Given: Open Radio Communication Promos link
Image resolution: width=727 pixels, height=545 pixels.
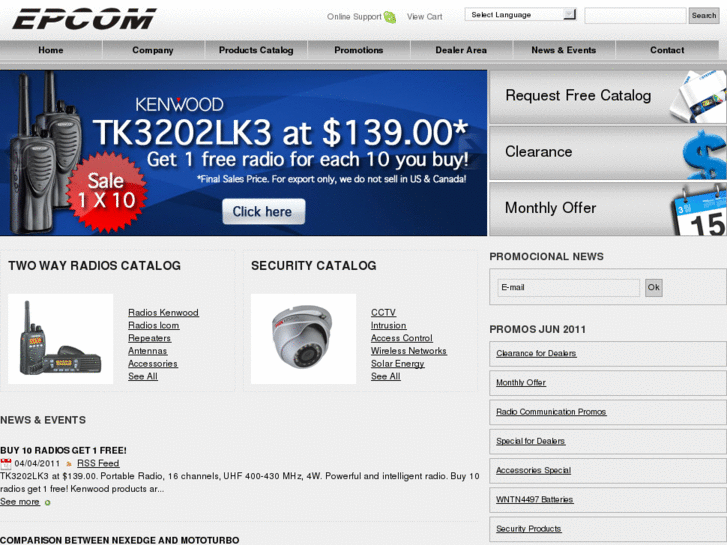Looking at the screenshot, I should coord(551,412).
